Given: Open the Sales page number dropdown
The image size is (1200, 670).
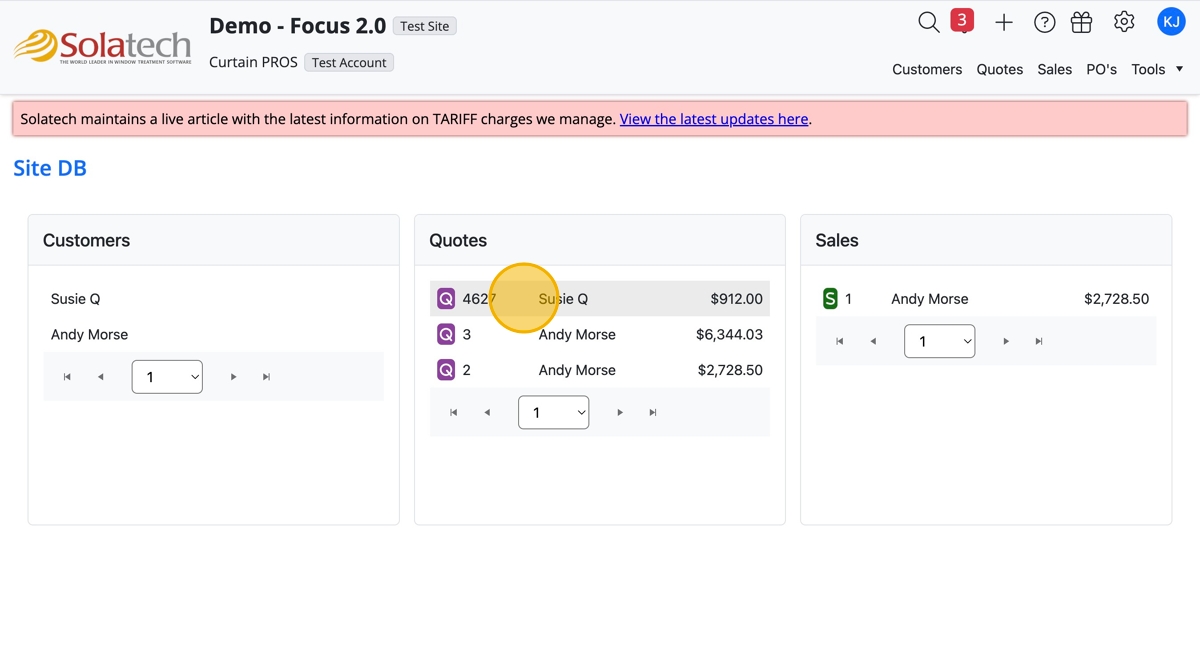Looking at the screenshot, I should 939,341.
